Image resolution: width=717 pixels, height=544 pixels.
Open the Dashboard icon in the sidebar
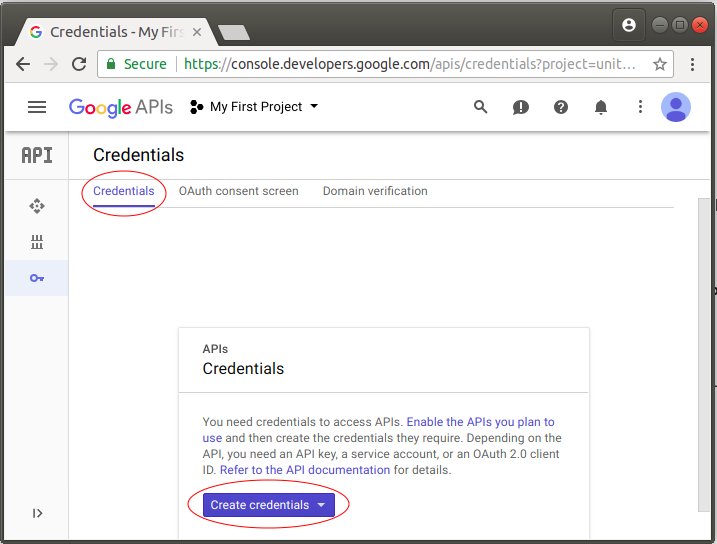(37, 206)
